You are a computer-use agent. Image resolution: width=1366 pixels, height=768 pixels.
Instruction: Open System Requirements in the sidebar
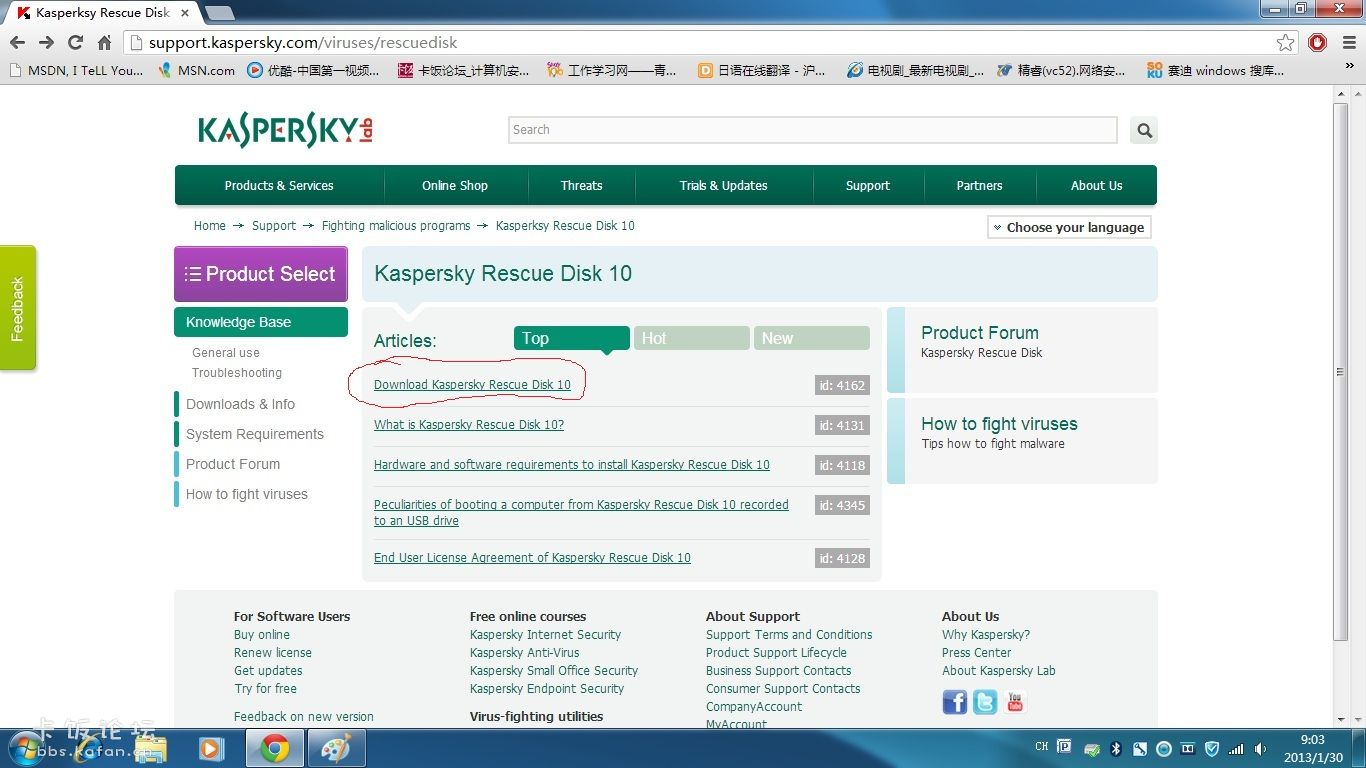[255, 434]
